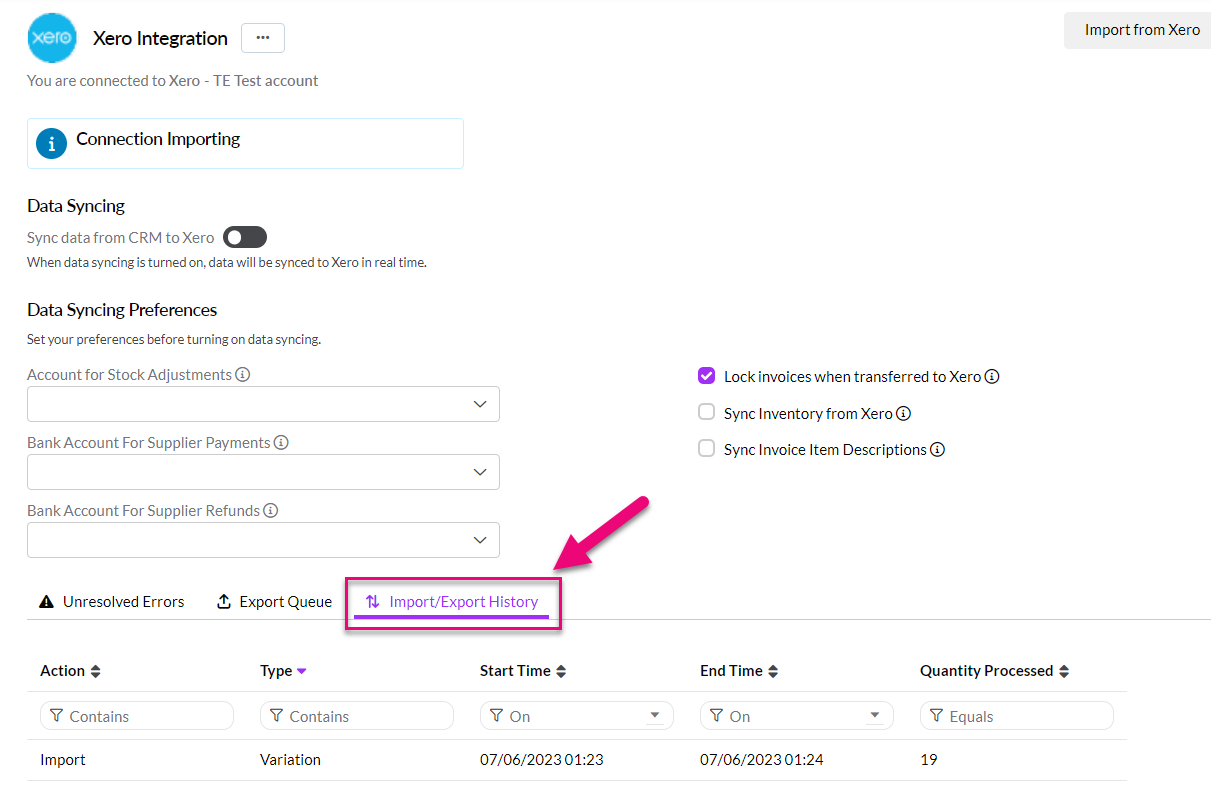Sort by Quantity Processed sort icon
Viewport: 1211px width, 793px height.
pyautogui.click(x=1064, y=672)
